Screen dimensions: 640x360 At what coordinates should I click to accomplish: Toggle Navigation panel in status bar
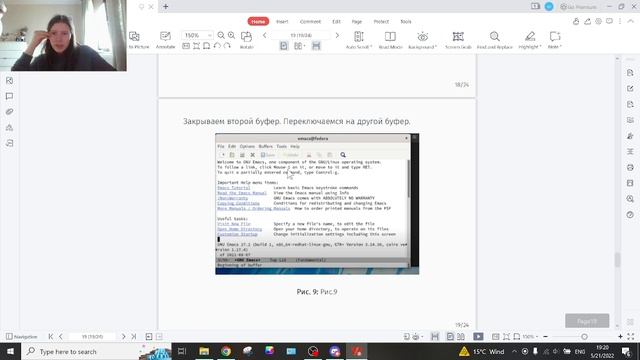21,337
